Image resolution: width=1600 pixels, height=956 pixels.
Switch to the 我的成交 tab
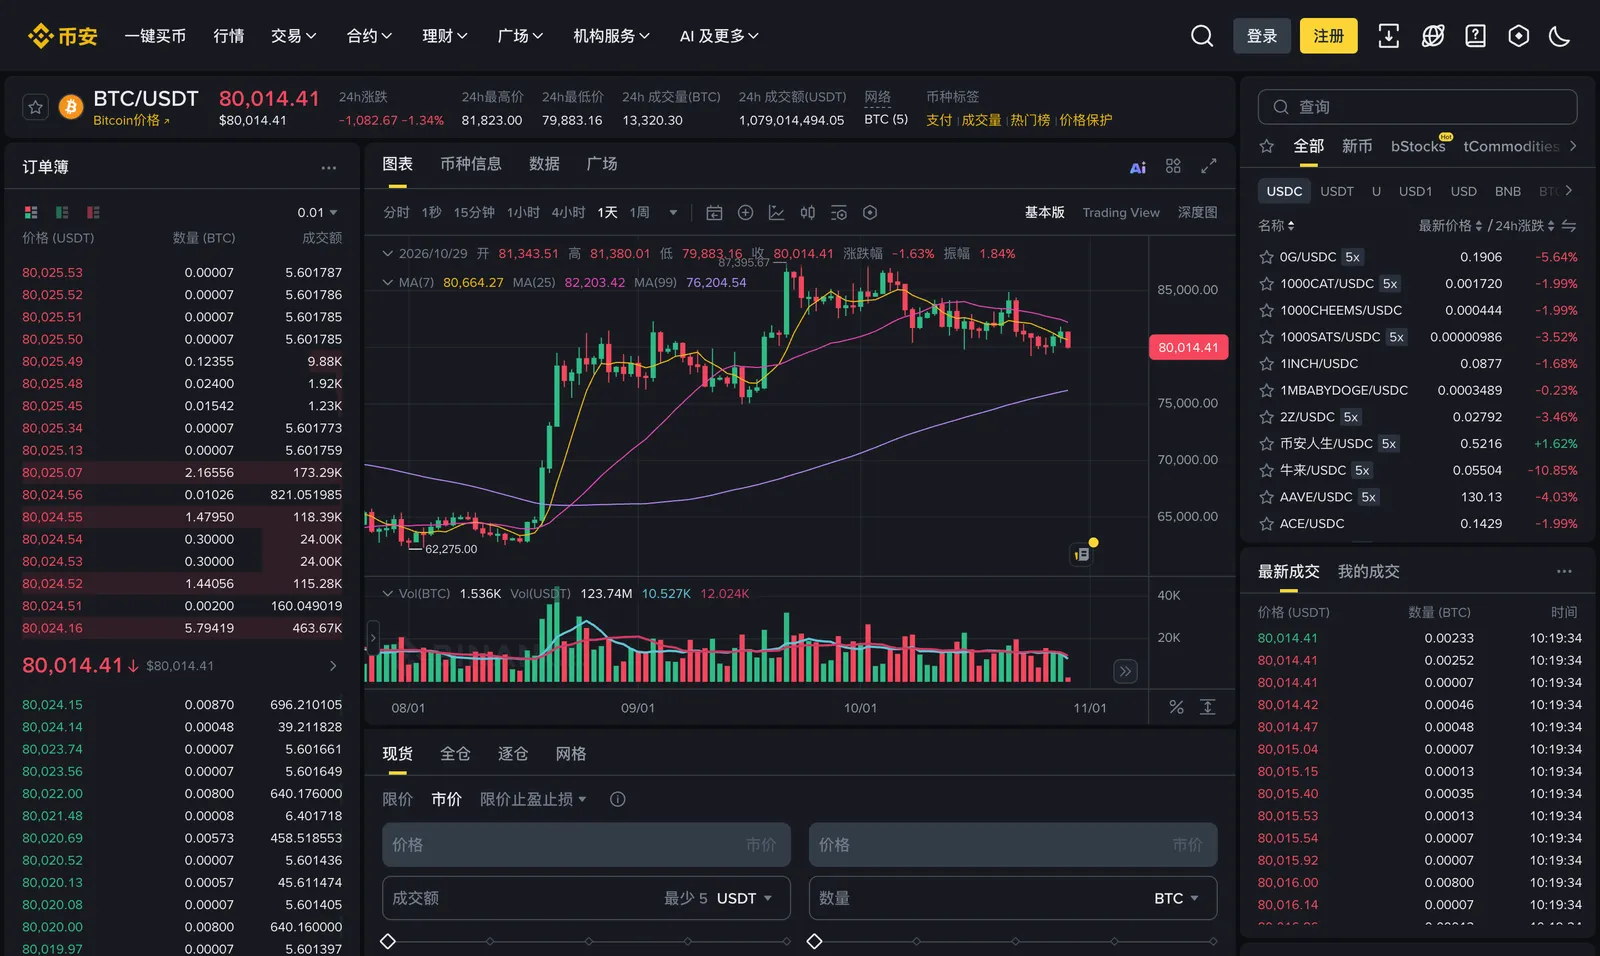click(1368, 571)
